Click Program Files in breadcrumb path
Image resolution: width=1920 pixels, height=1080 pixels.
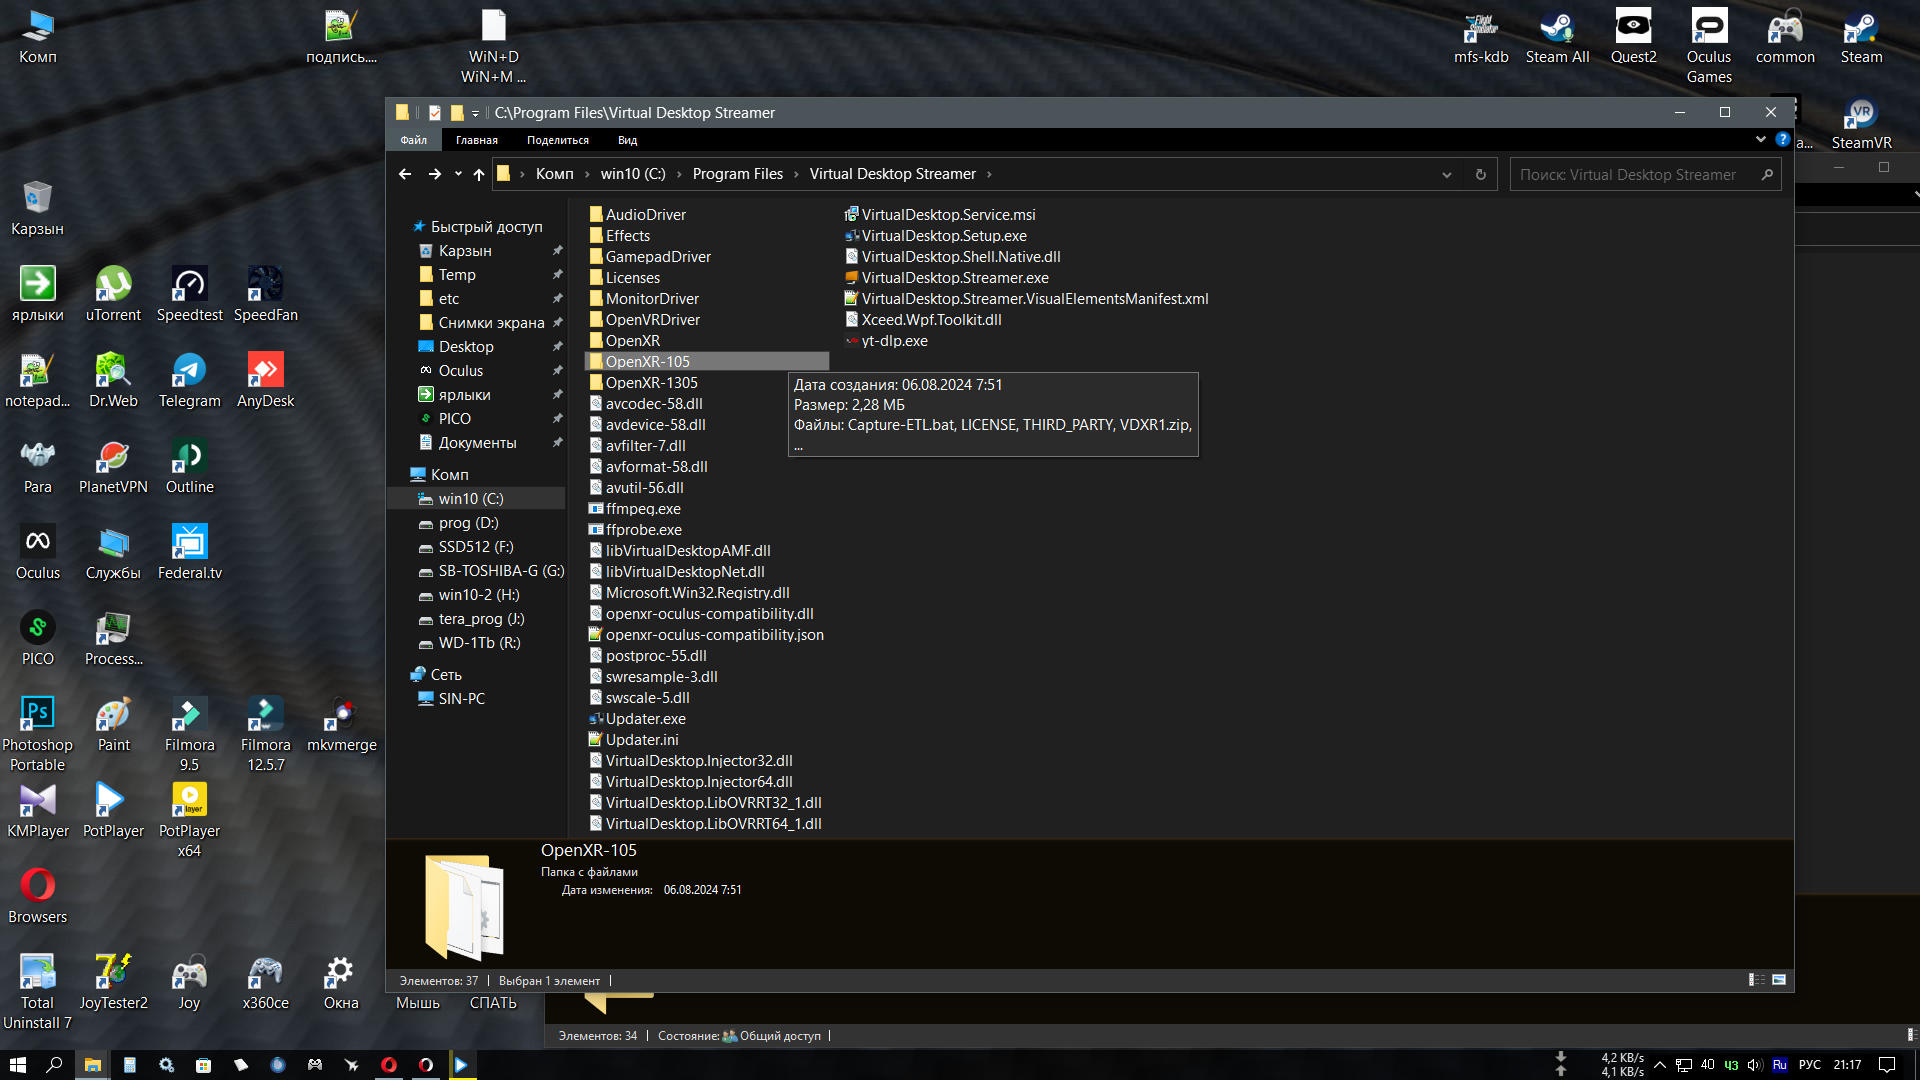(x=737, y=174)
